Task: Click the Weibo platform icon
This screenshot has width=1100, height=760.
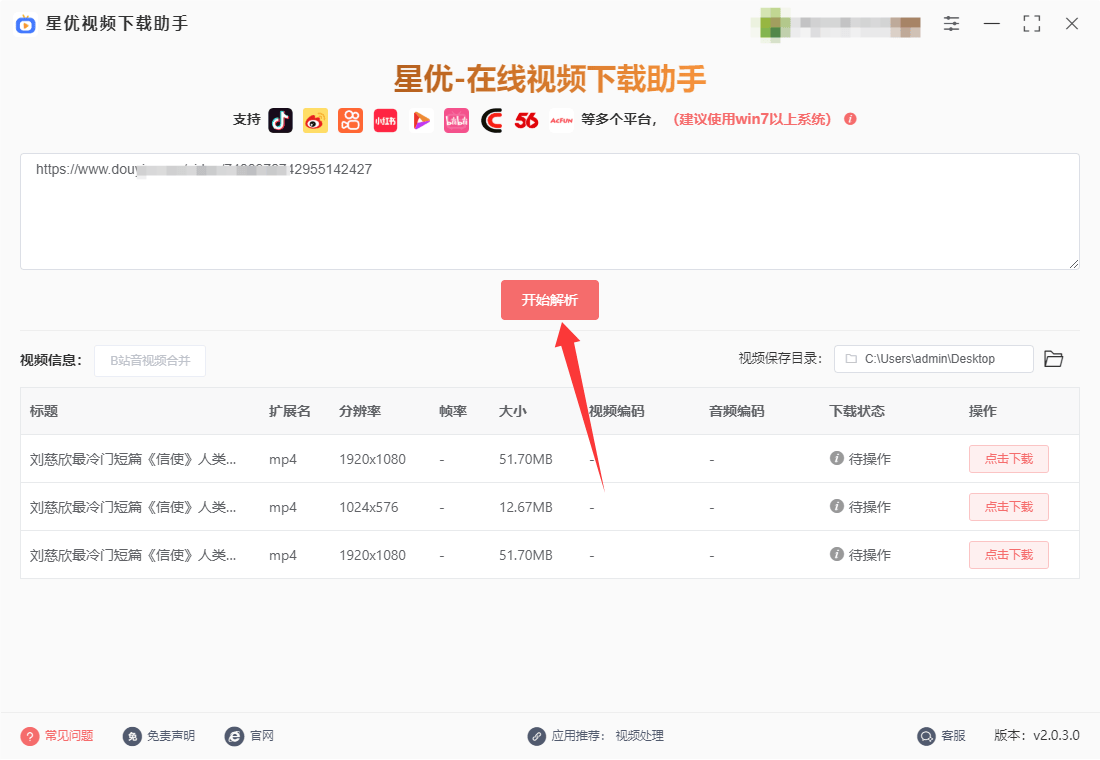Action: 315,120
